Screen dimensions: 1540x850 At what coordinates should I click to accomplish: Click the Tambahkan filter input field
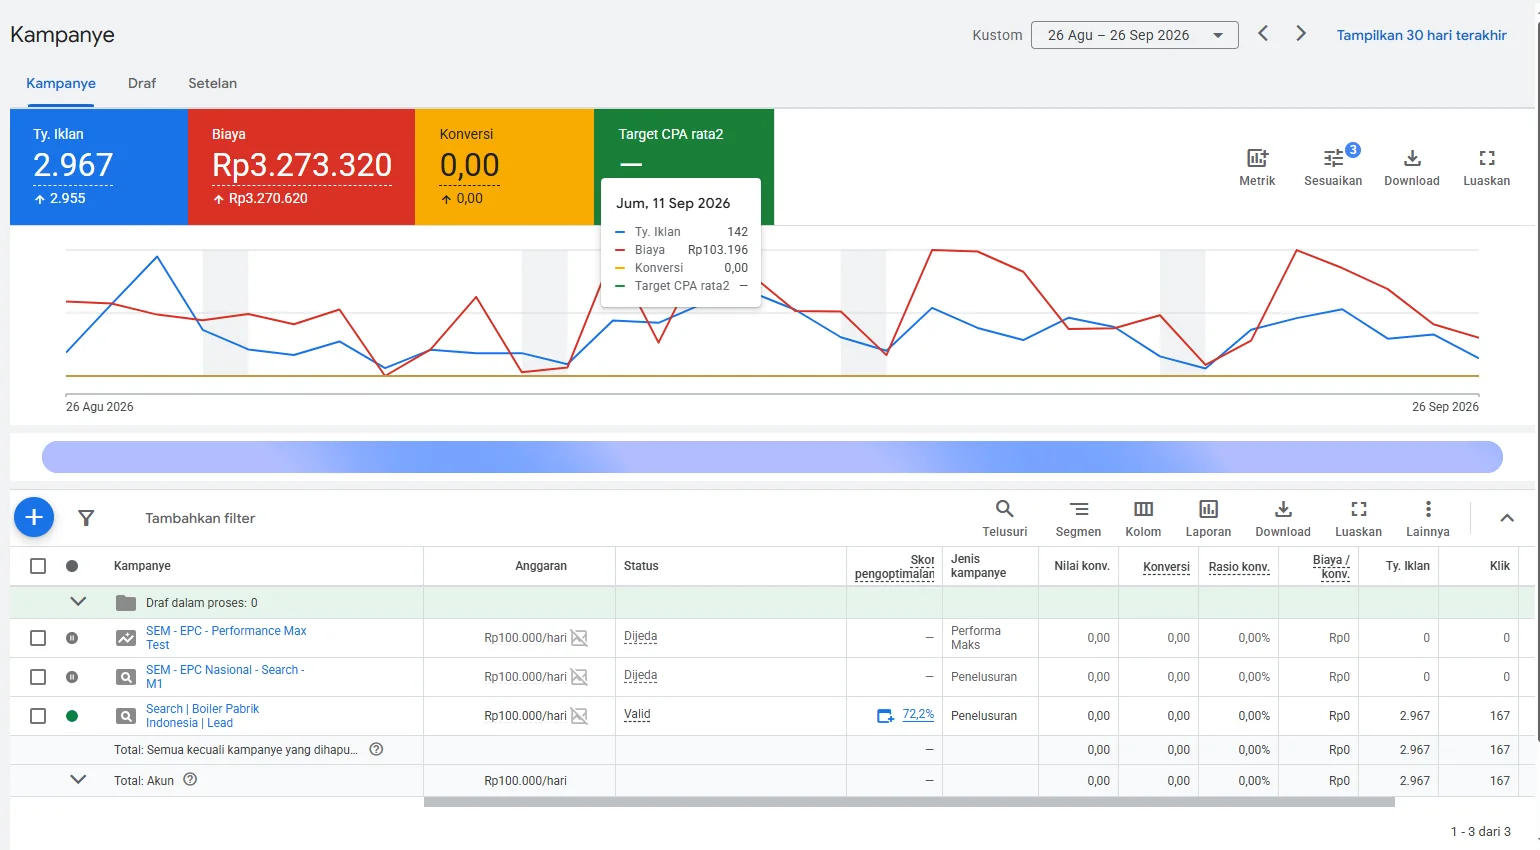(x=200, y=518)
